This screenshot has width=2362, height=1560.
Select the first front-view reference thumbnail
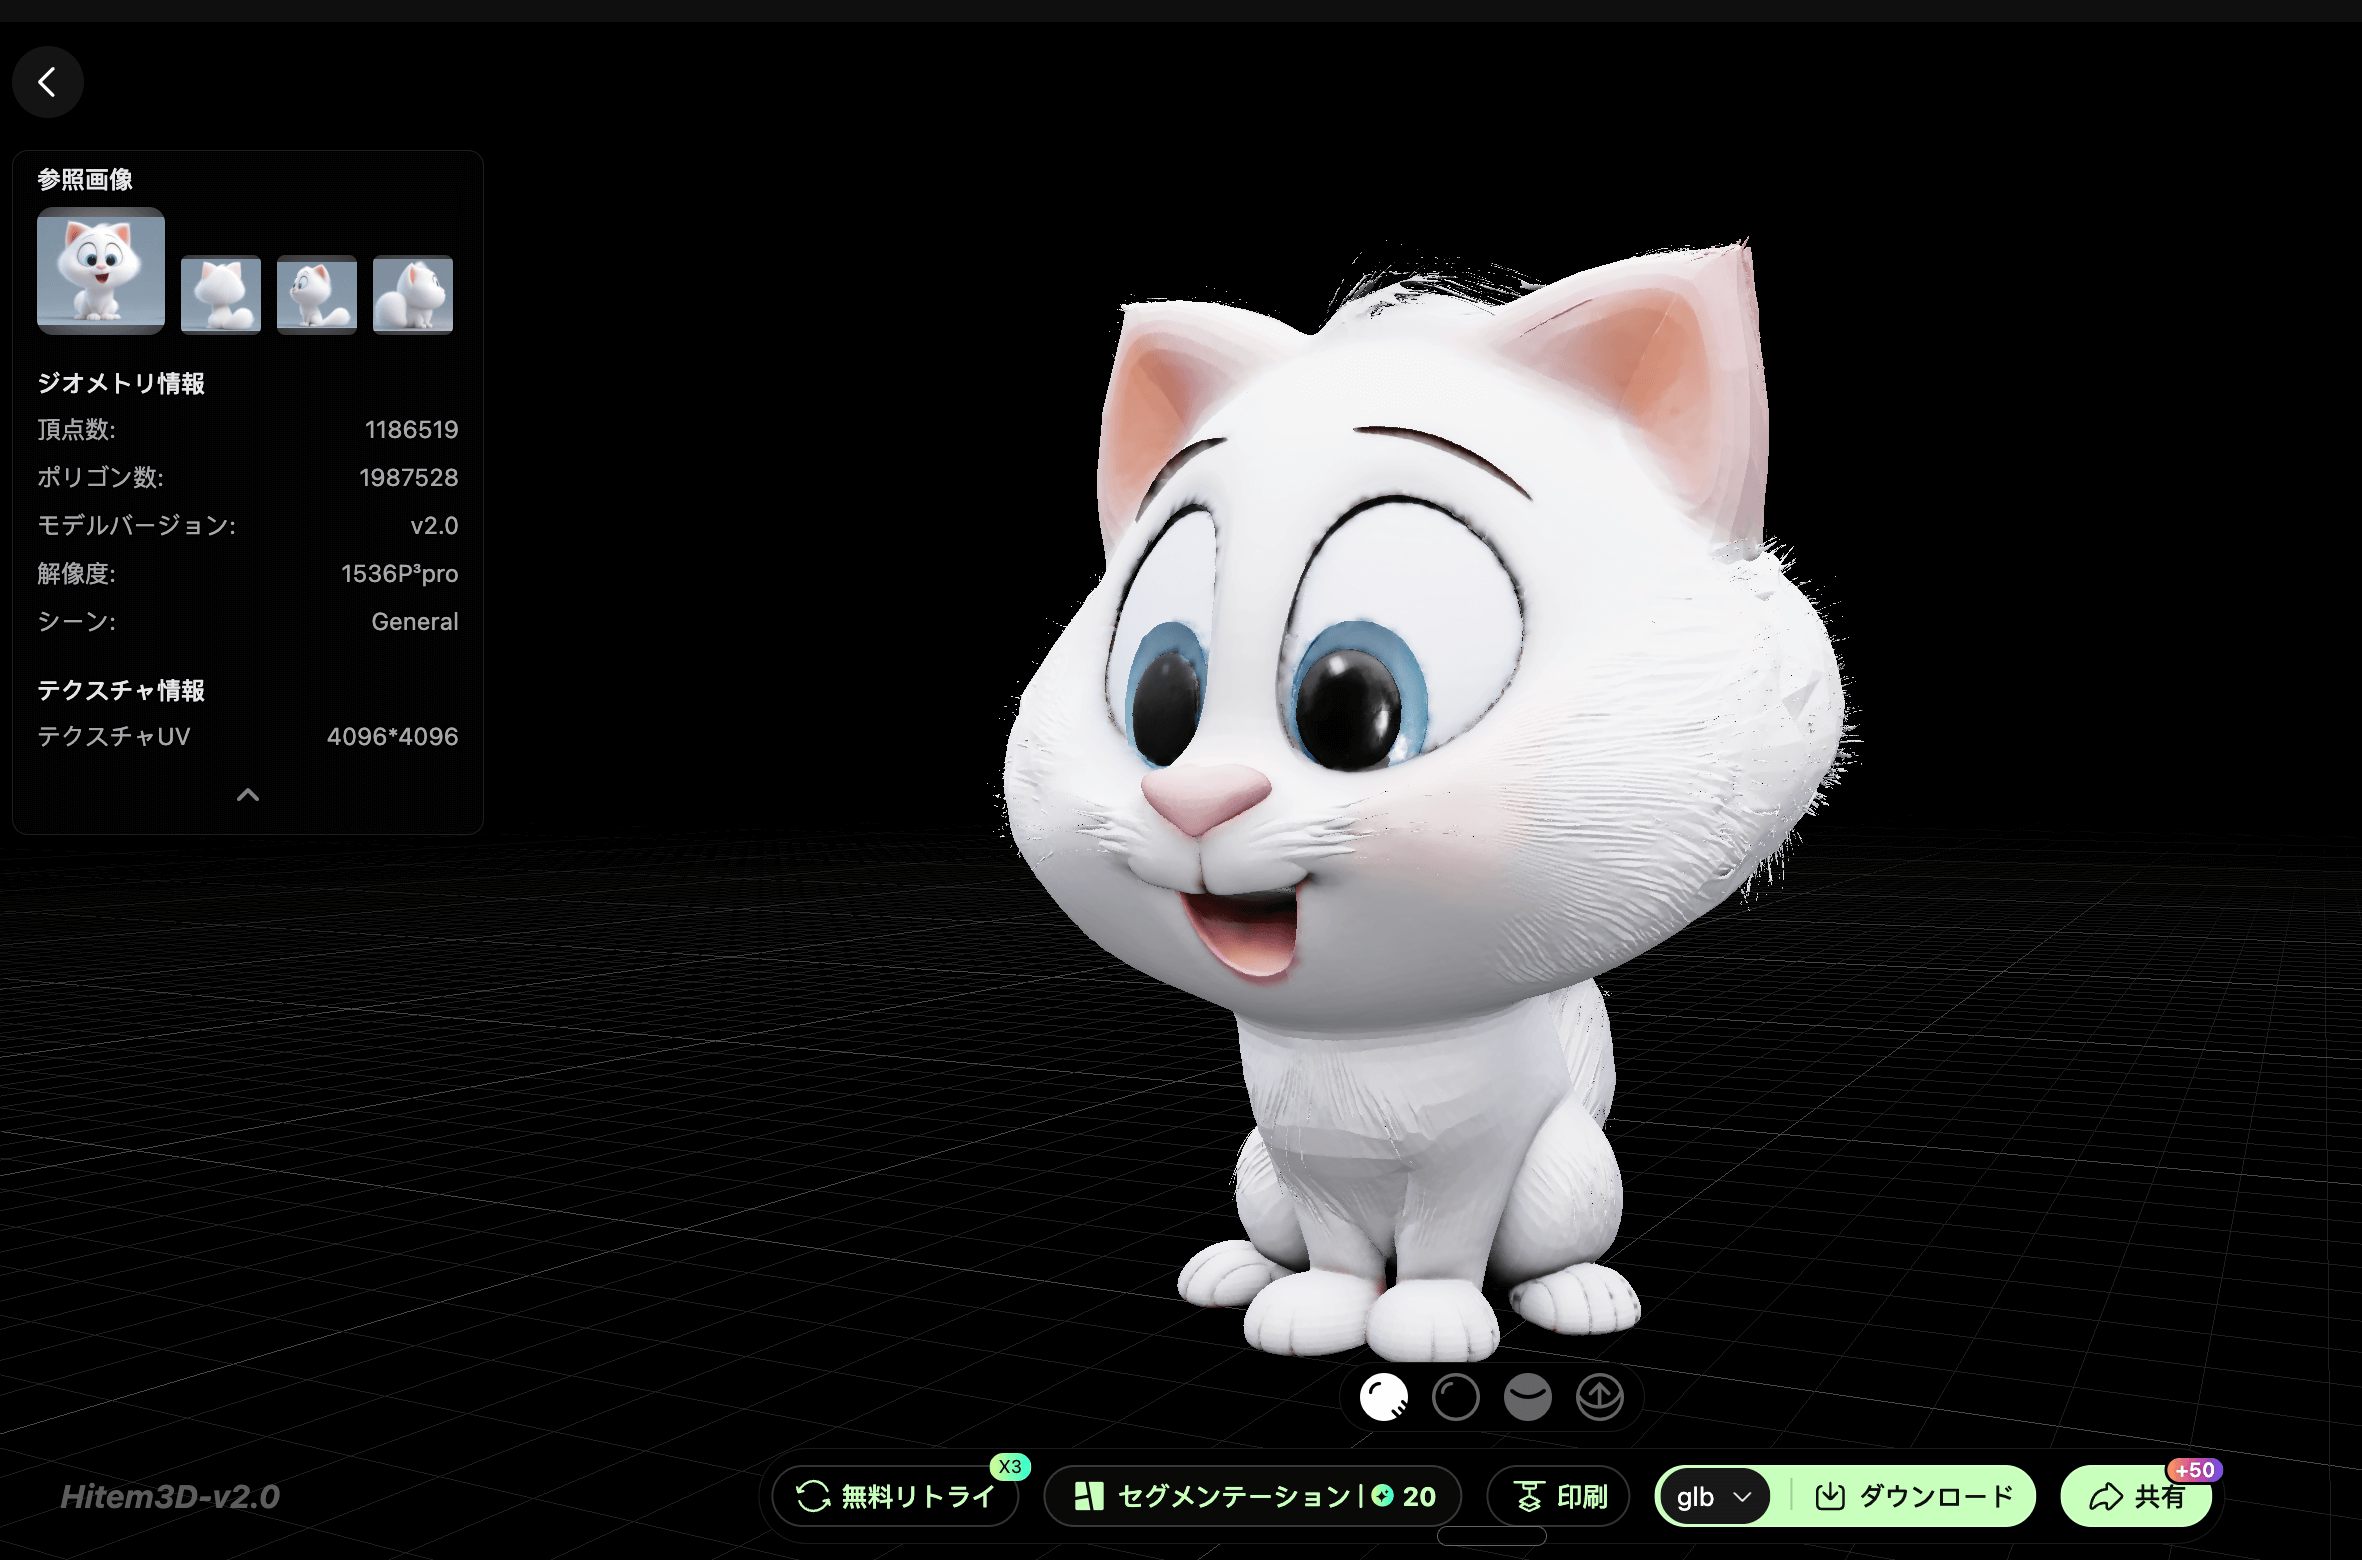(x=101, y=270)
